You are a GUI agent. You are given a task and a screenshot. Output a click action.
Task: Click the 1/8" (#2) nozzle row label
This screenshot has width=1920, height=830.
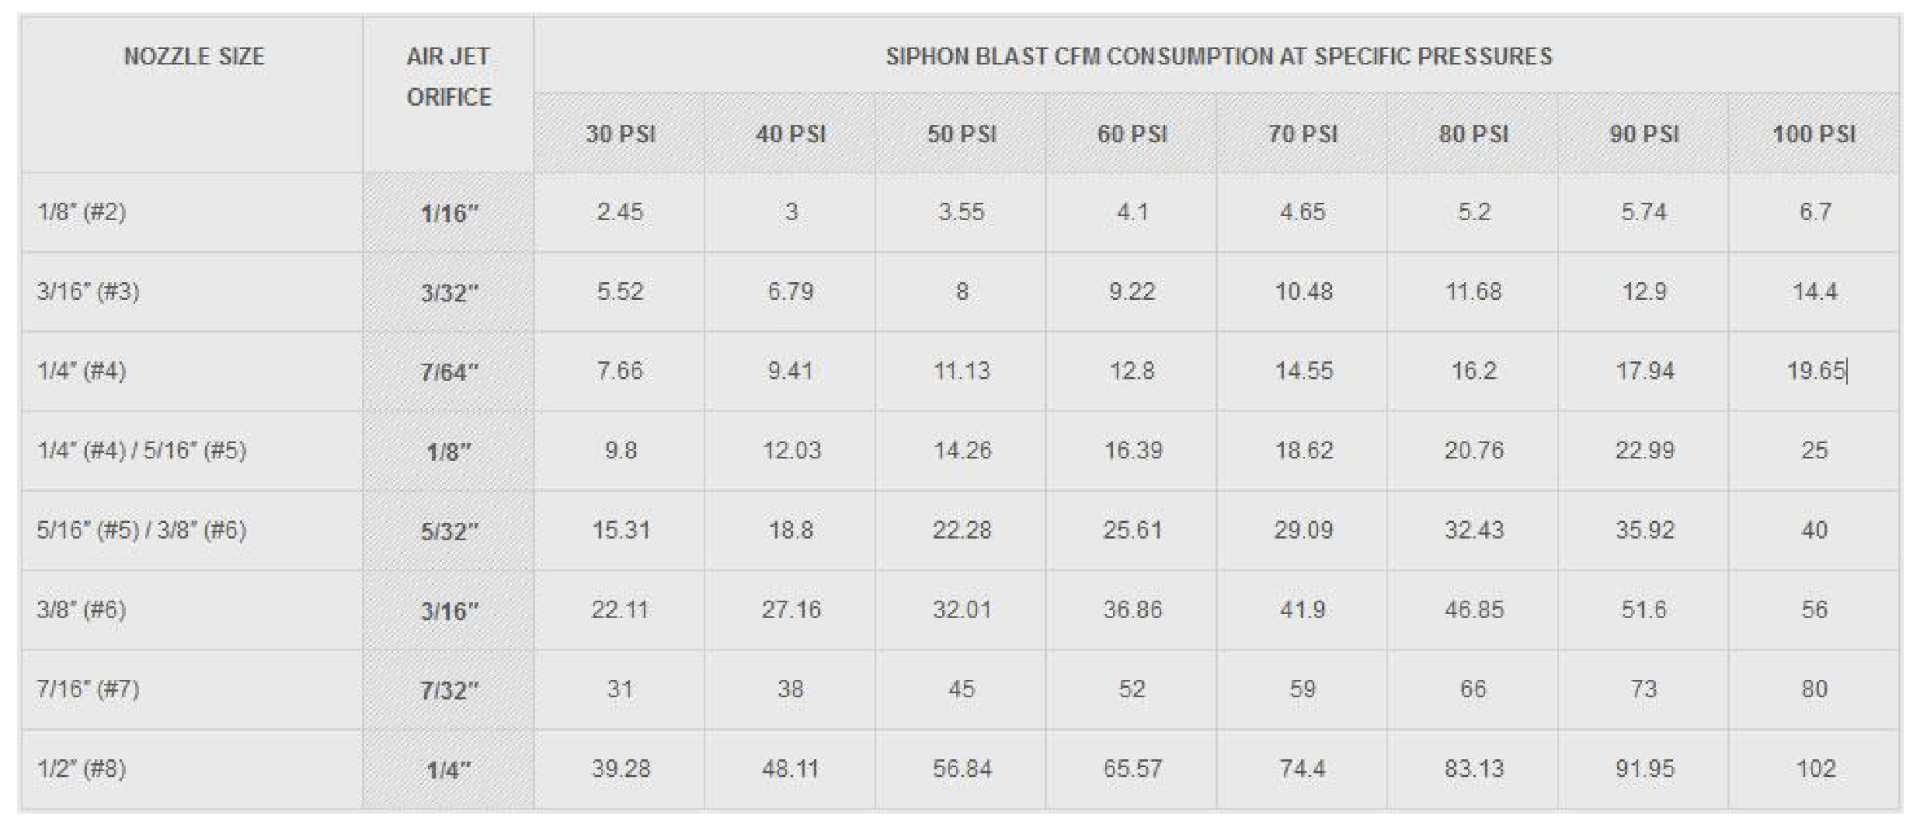[x=82, y=212]
